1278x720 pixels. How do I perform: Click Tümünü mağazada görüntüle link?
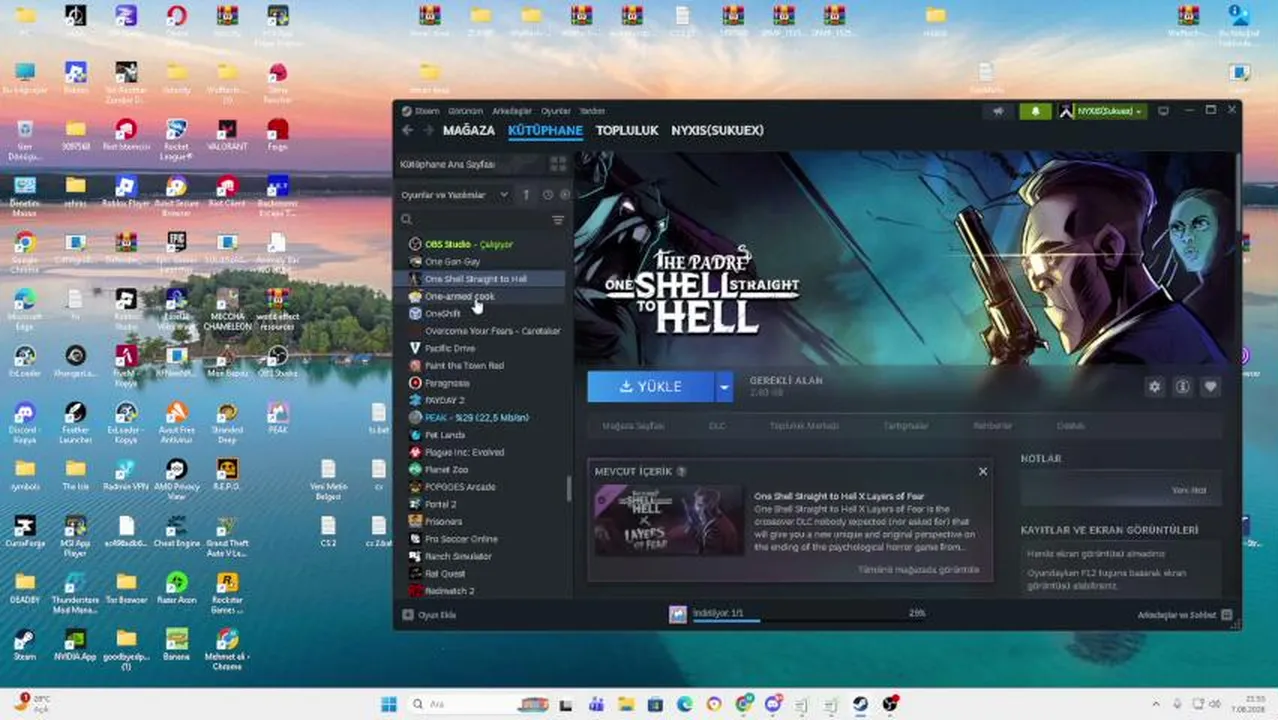(x=918, y=569)
